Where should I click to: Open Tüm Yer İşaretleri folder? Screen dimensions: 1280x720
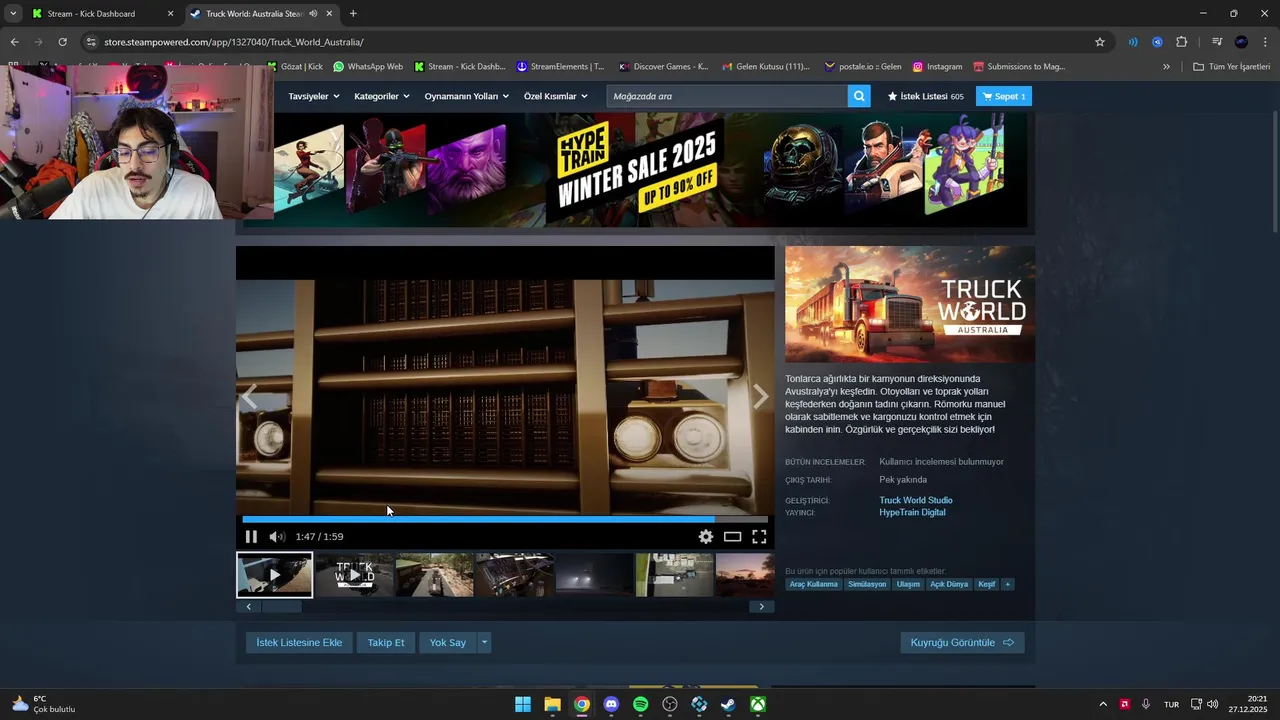(x=1231, y=67)
